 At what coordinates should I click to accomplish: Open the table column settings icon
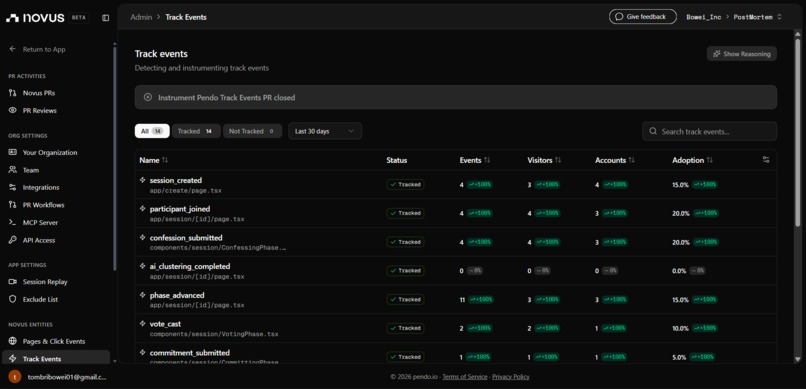click(766, 160)
